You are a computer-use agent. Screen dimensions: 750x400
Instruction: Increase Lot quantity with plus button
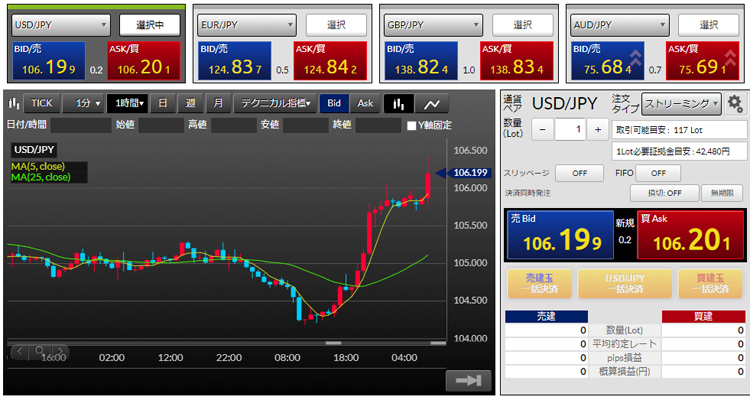597,129
